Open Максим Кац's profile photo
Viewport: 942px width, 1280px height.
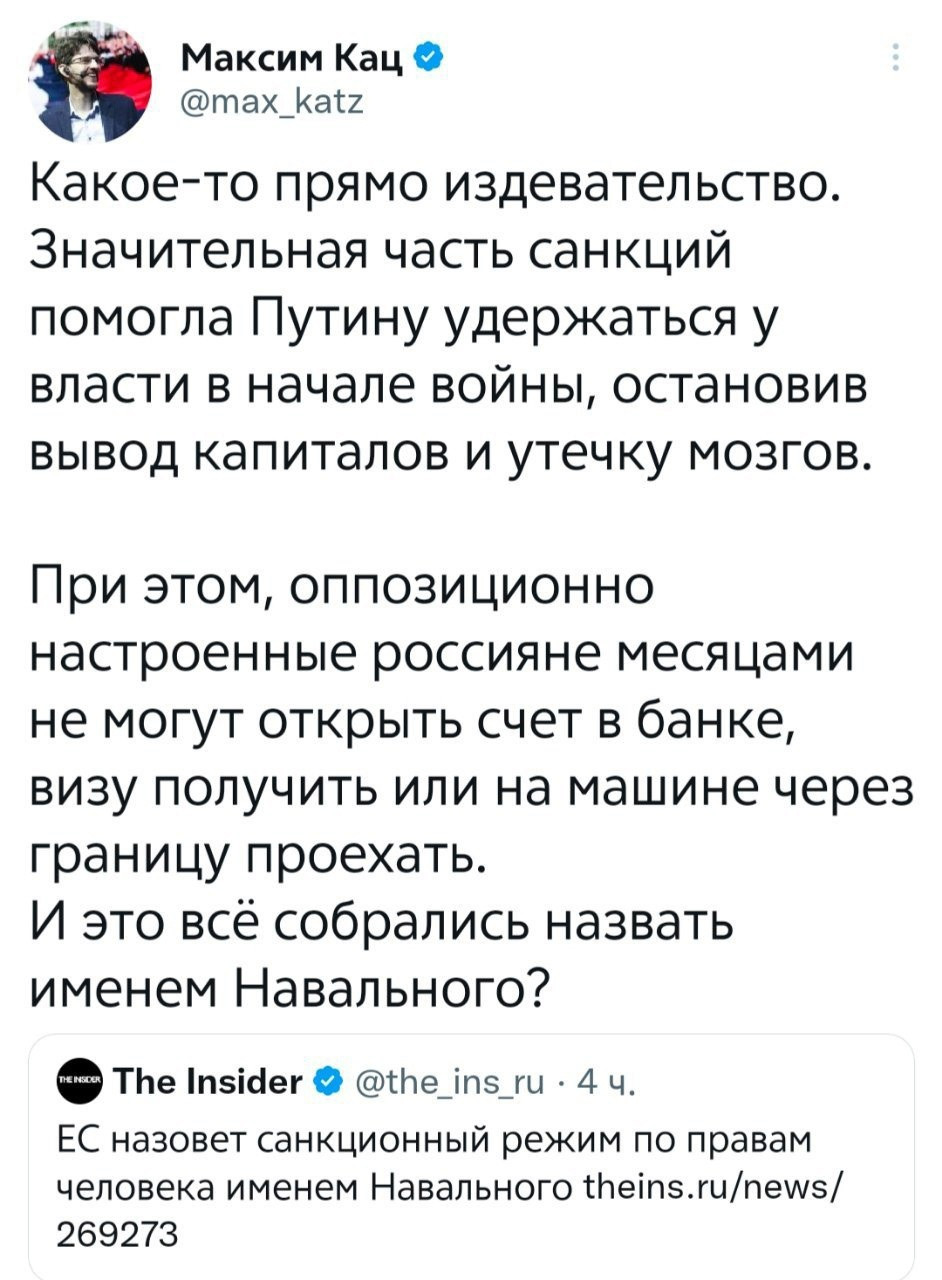pyautogui.click(x=95, y=87)
